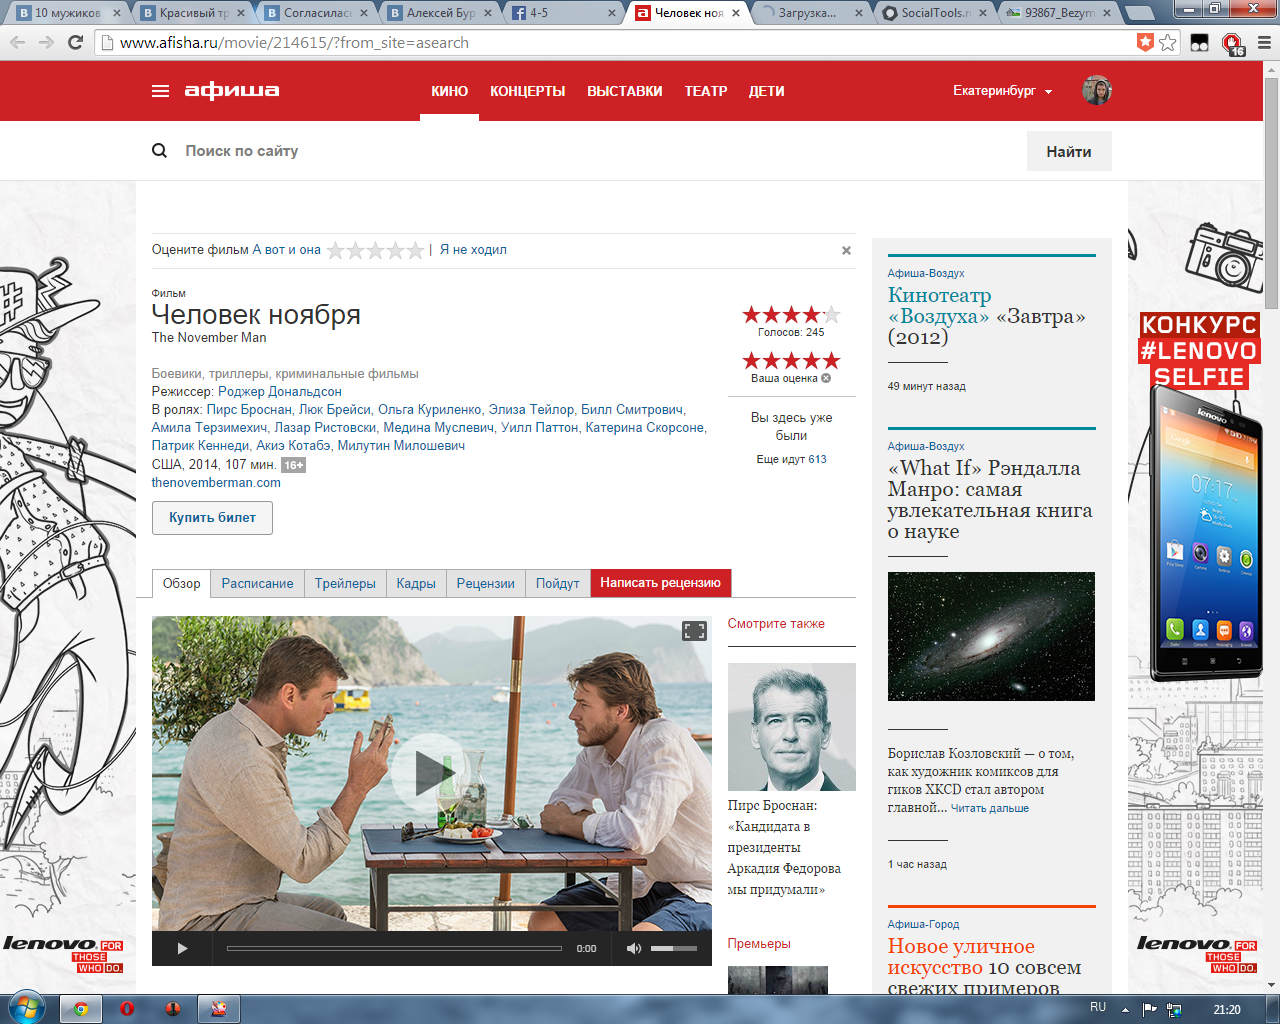Open the Windows Start button
Screen dimensions: 1280x1024
pyautogui.click(x=27, y=1008)
